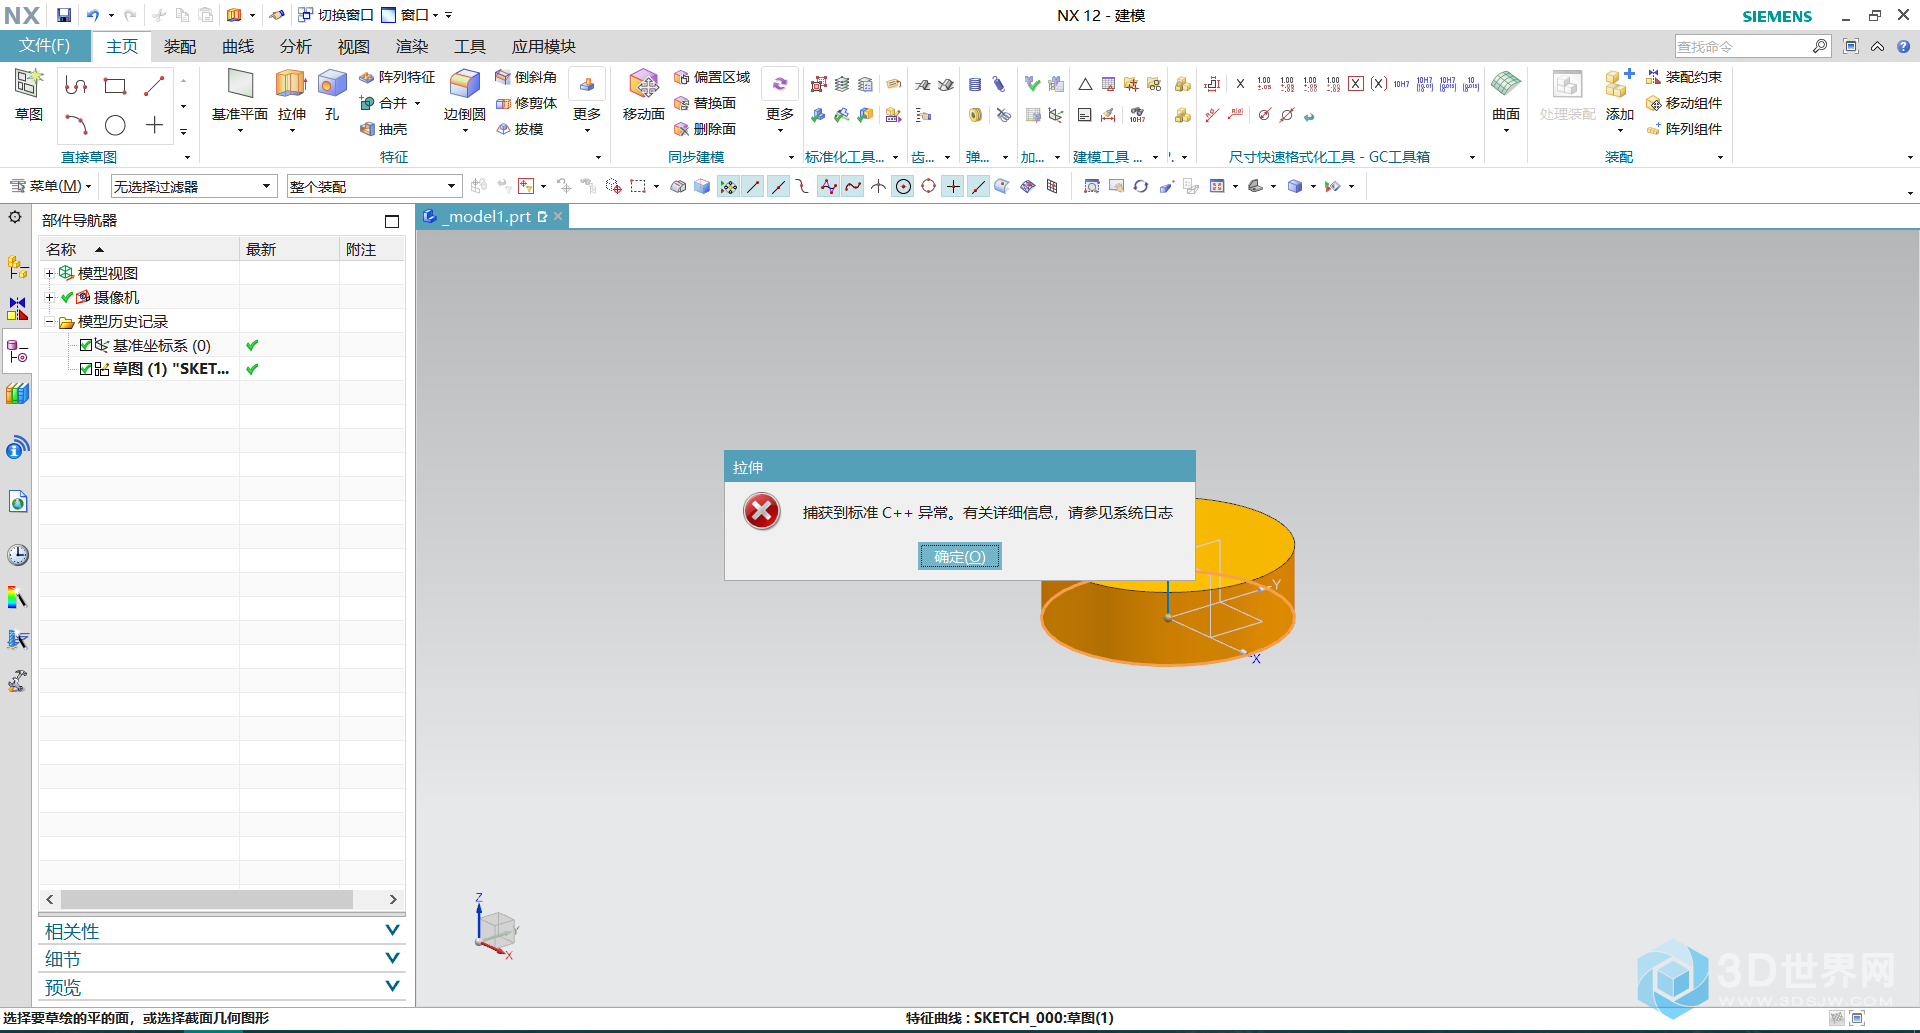Click the help question mark icon
The height and width of the screenshot is (1033, 1920).
[x=1903, y=46]
